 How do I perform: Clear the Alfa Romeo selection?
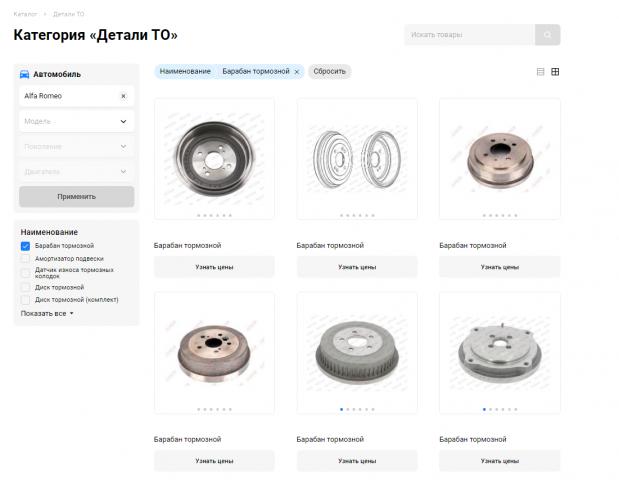[123, 96]
